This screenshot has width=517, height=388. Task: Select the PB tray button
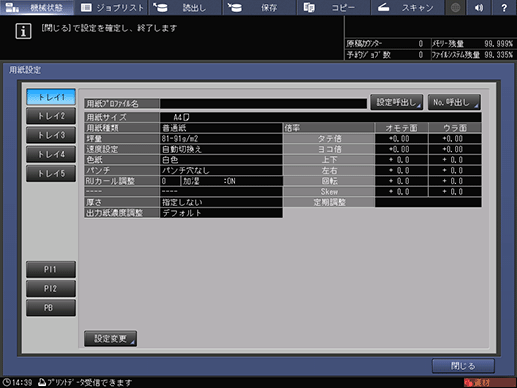tap(51, 308)
